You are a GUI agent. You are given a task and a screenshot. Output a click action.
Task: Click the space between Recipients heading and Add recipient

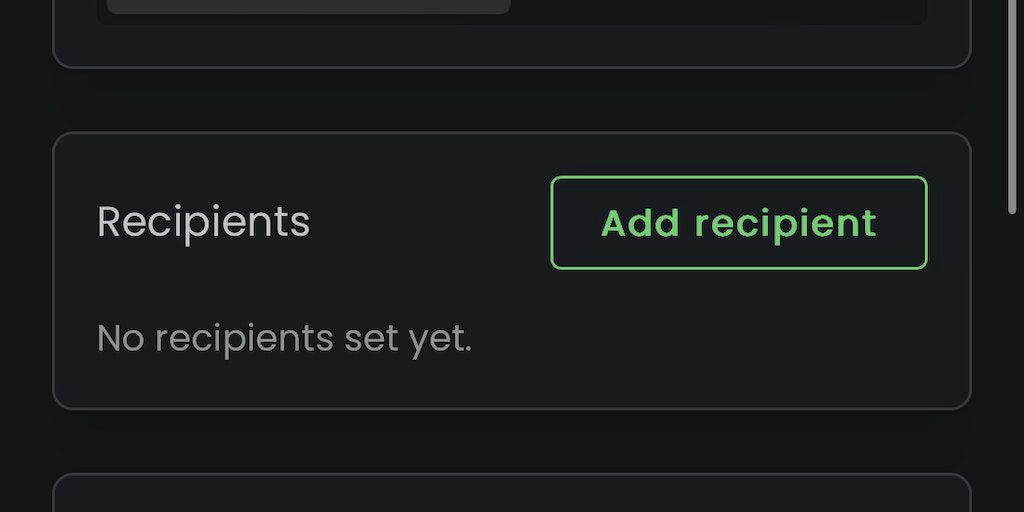430,222
